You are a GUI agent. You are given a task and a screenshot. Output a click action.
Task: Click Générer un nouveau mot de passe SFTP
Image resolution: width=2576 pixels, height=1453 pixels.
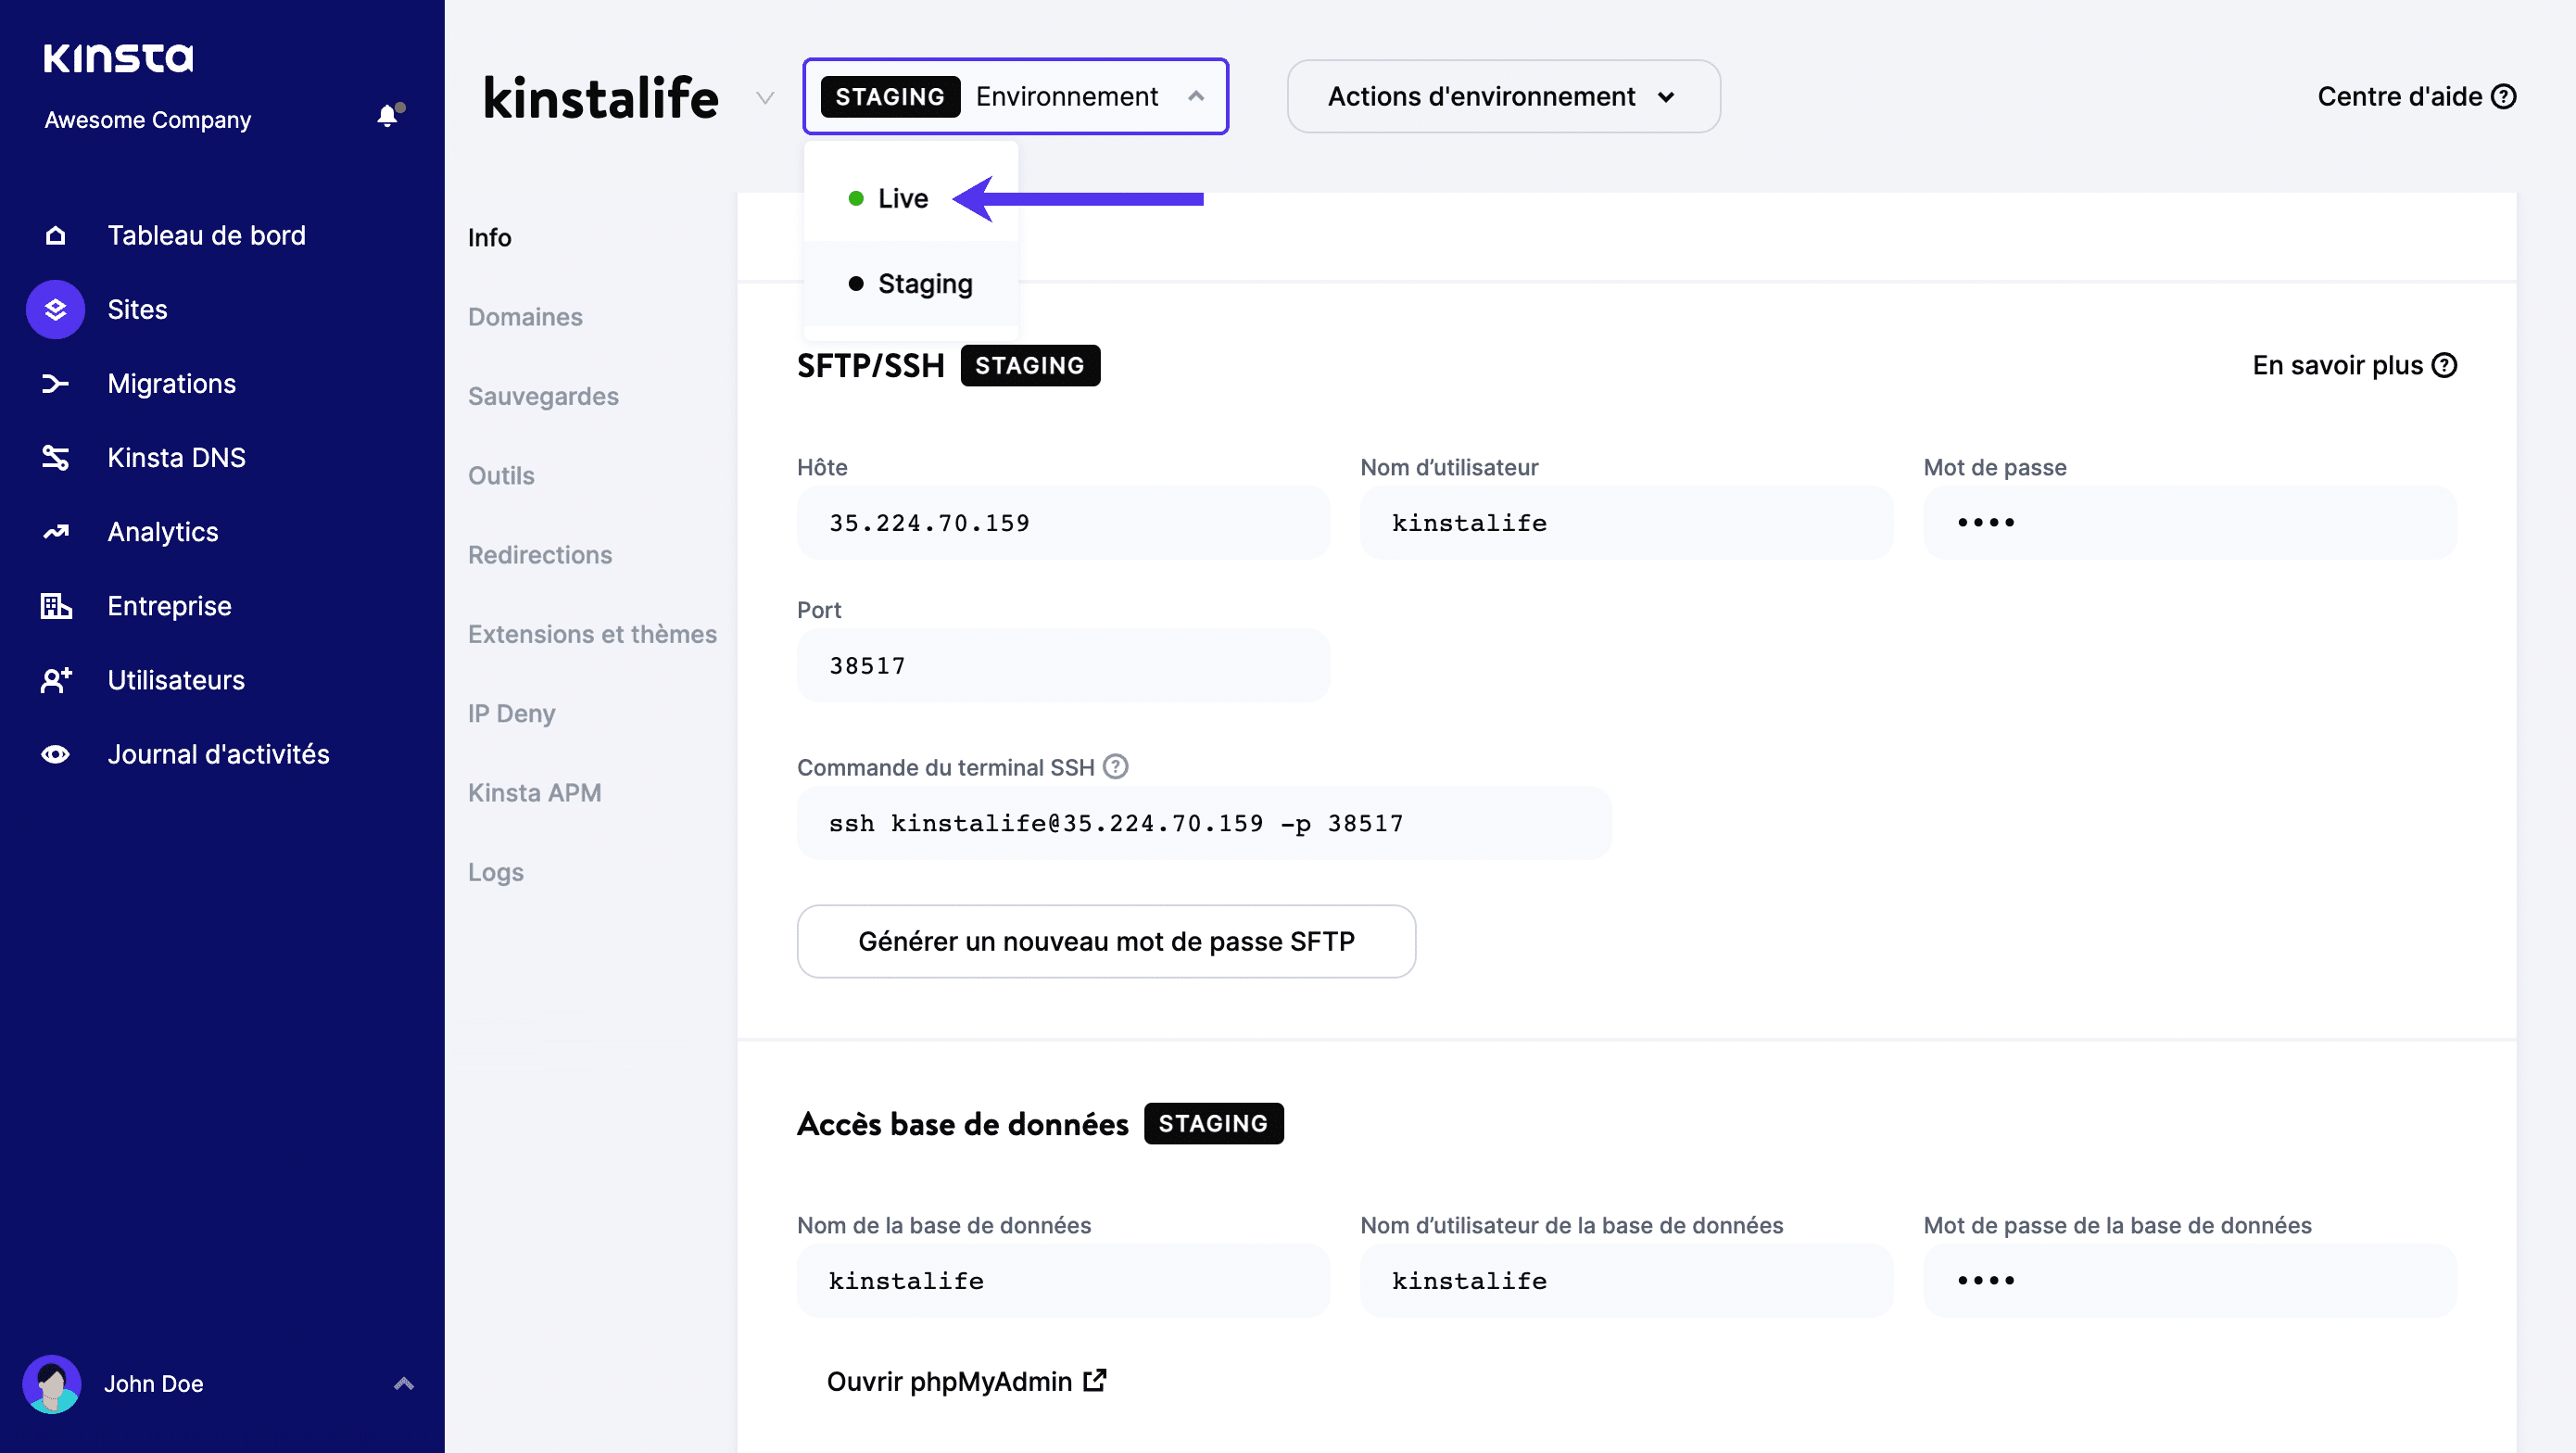click(x=1106, y=941)
